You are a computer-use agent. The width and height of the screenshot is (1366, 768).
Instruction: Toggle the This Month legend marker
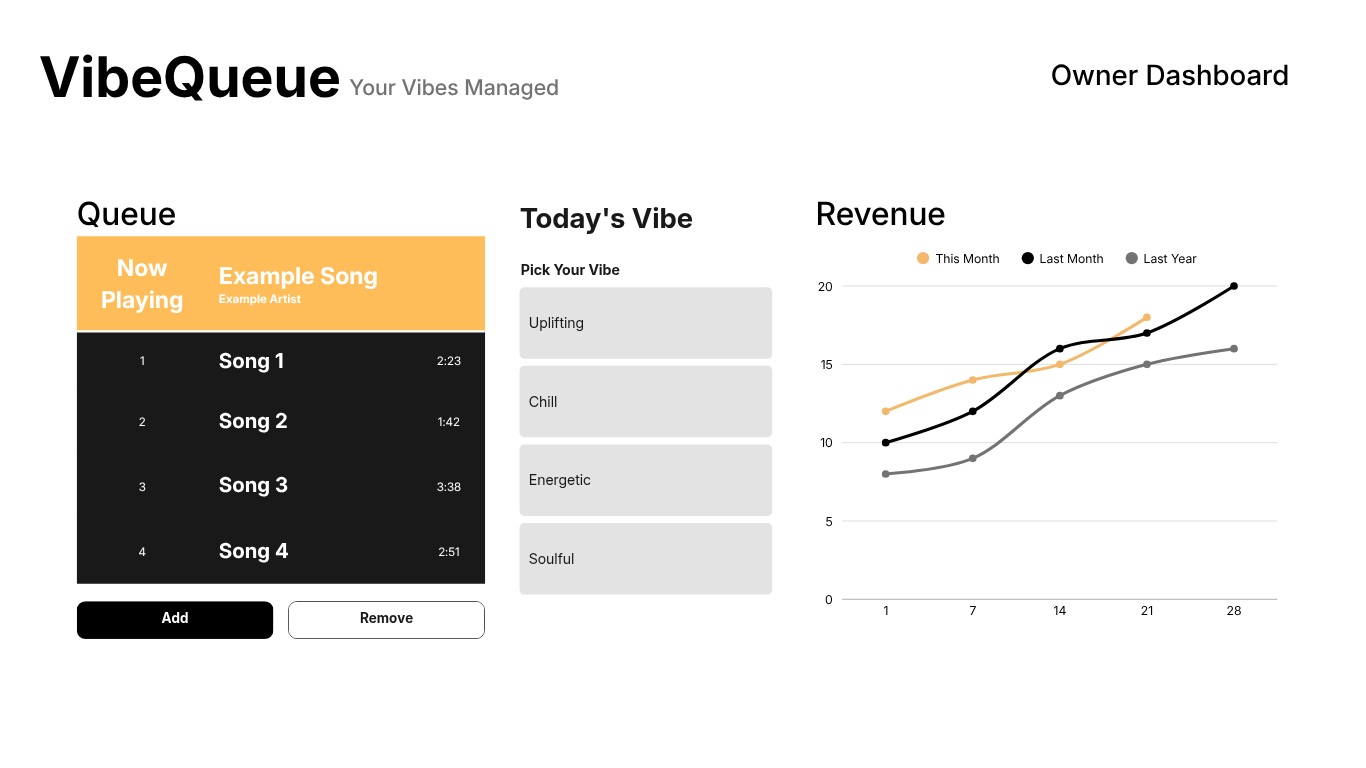pos(923,258)
